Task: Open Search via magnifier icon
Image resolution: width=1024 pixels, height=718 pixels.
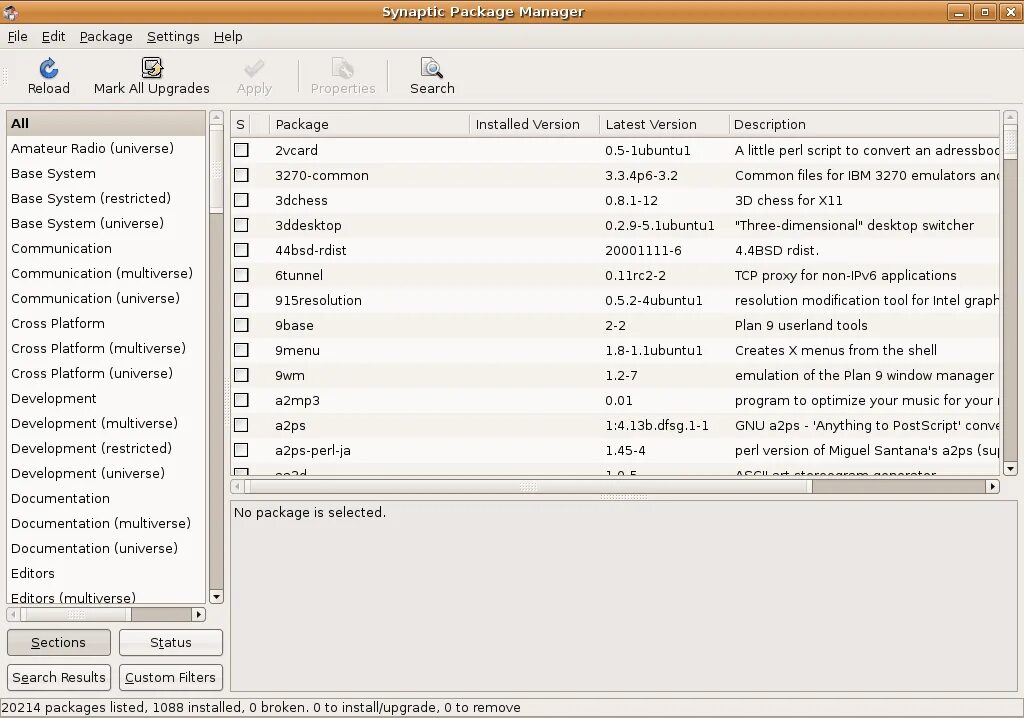Action: tap(432, 69)
